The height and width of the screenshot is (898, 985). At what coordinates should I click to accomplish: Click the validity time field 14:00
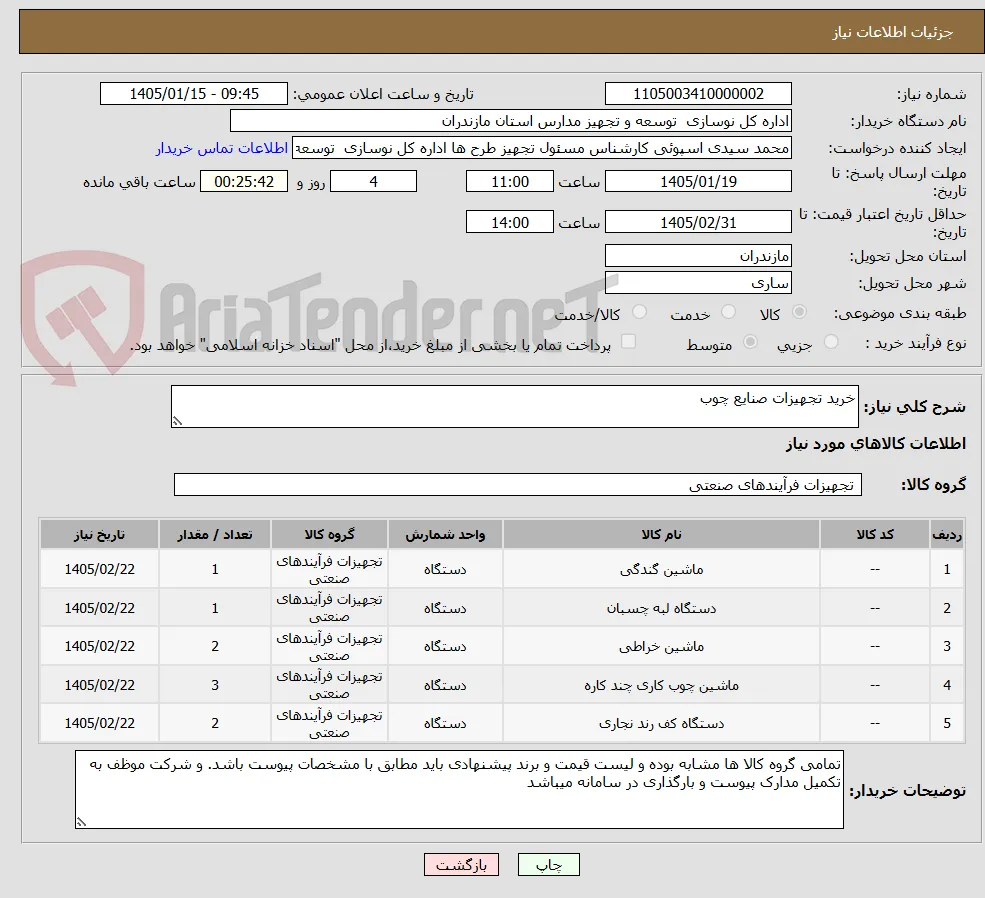pos(509,222)
